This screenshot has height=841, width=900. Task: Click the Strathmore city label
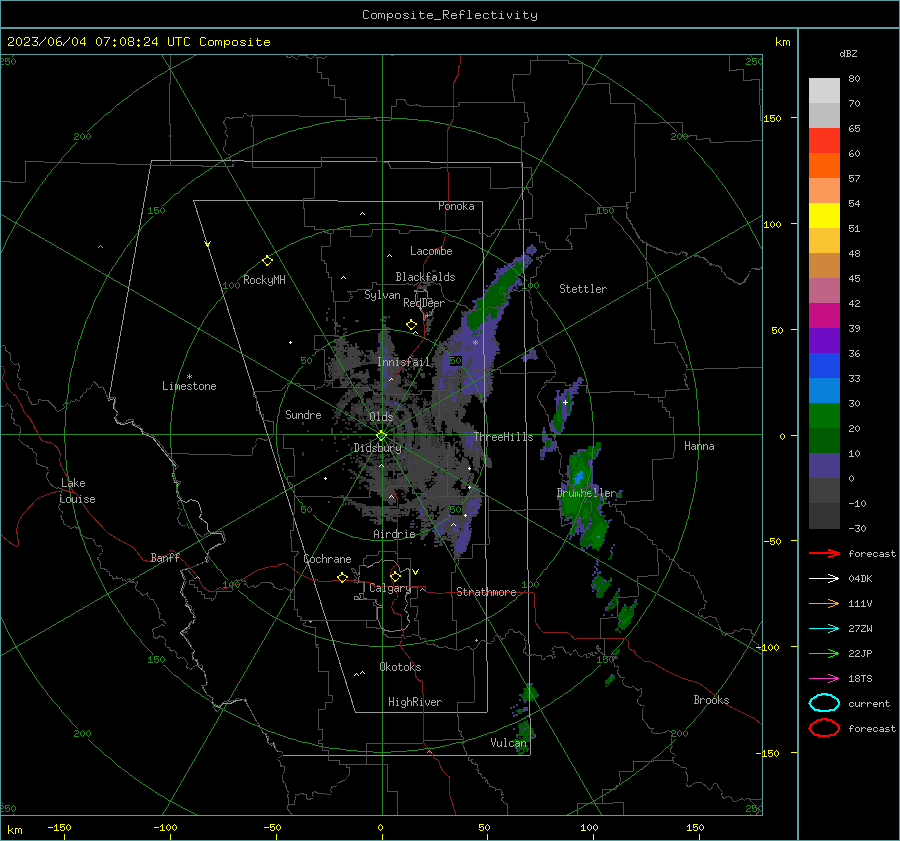coord(486,592)
